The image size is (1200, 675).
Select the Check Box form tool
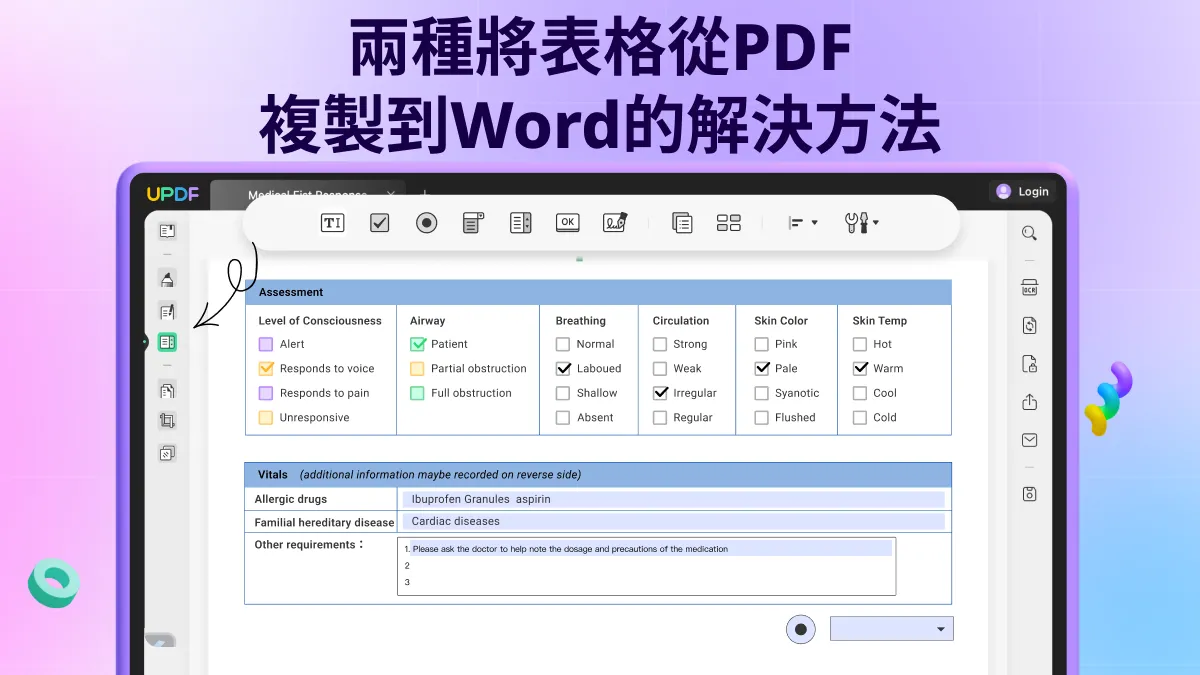coord(380,223)
